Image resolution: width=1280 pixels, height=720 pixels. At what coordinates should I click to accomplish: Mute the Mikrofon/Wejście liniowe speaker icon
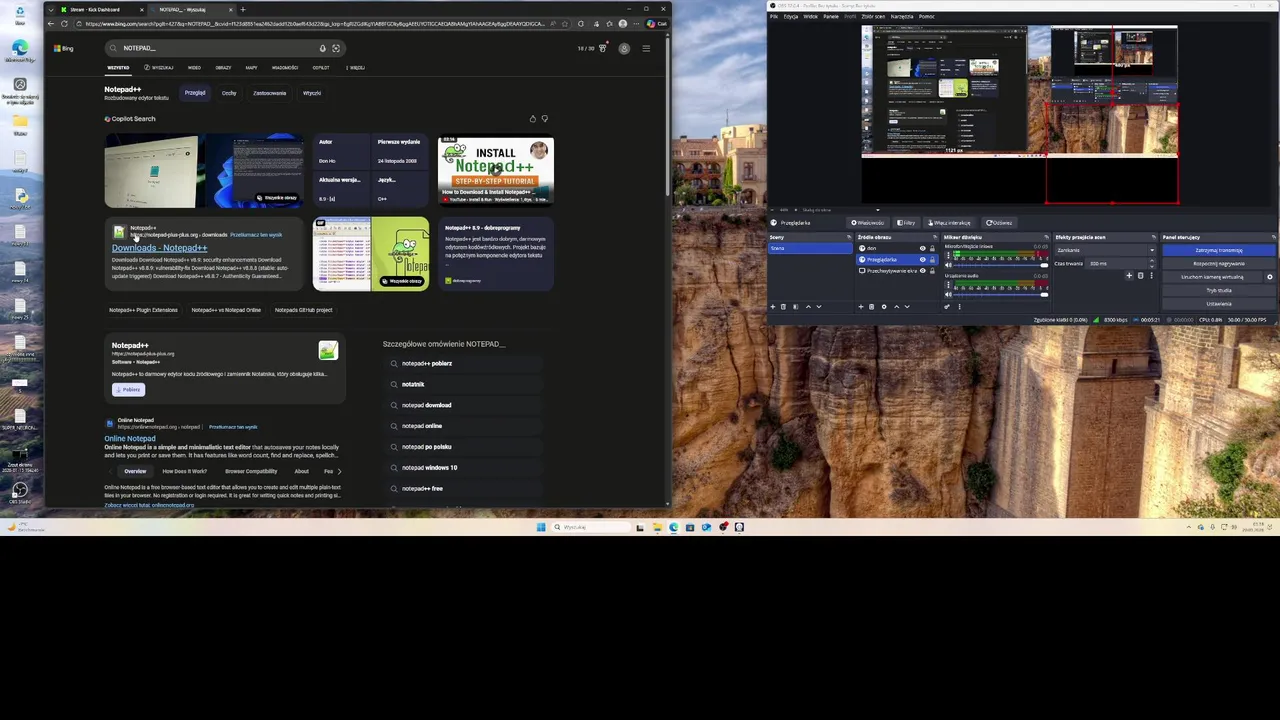949,265
